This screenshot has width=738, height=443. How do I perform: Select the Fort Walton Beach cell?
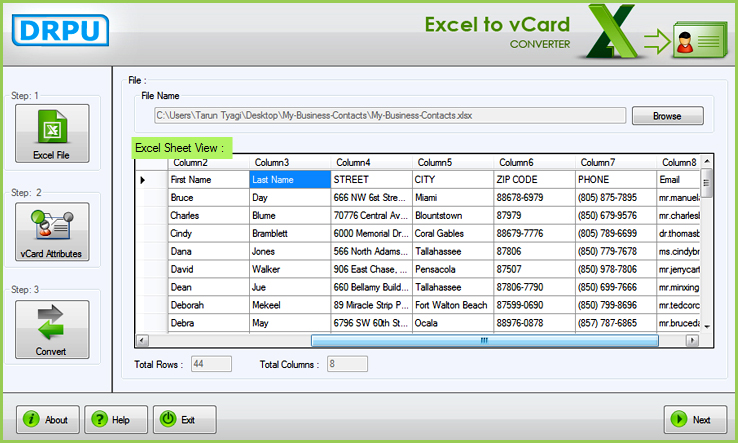(x=453, y=305)
